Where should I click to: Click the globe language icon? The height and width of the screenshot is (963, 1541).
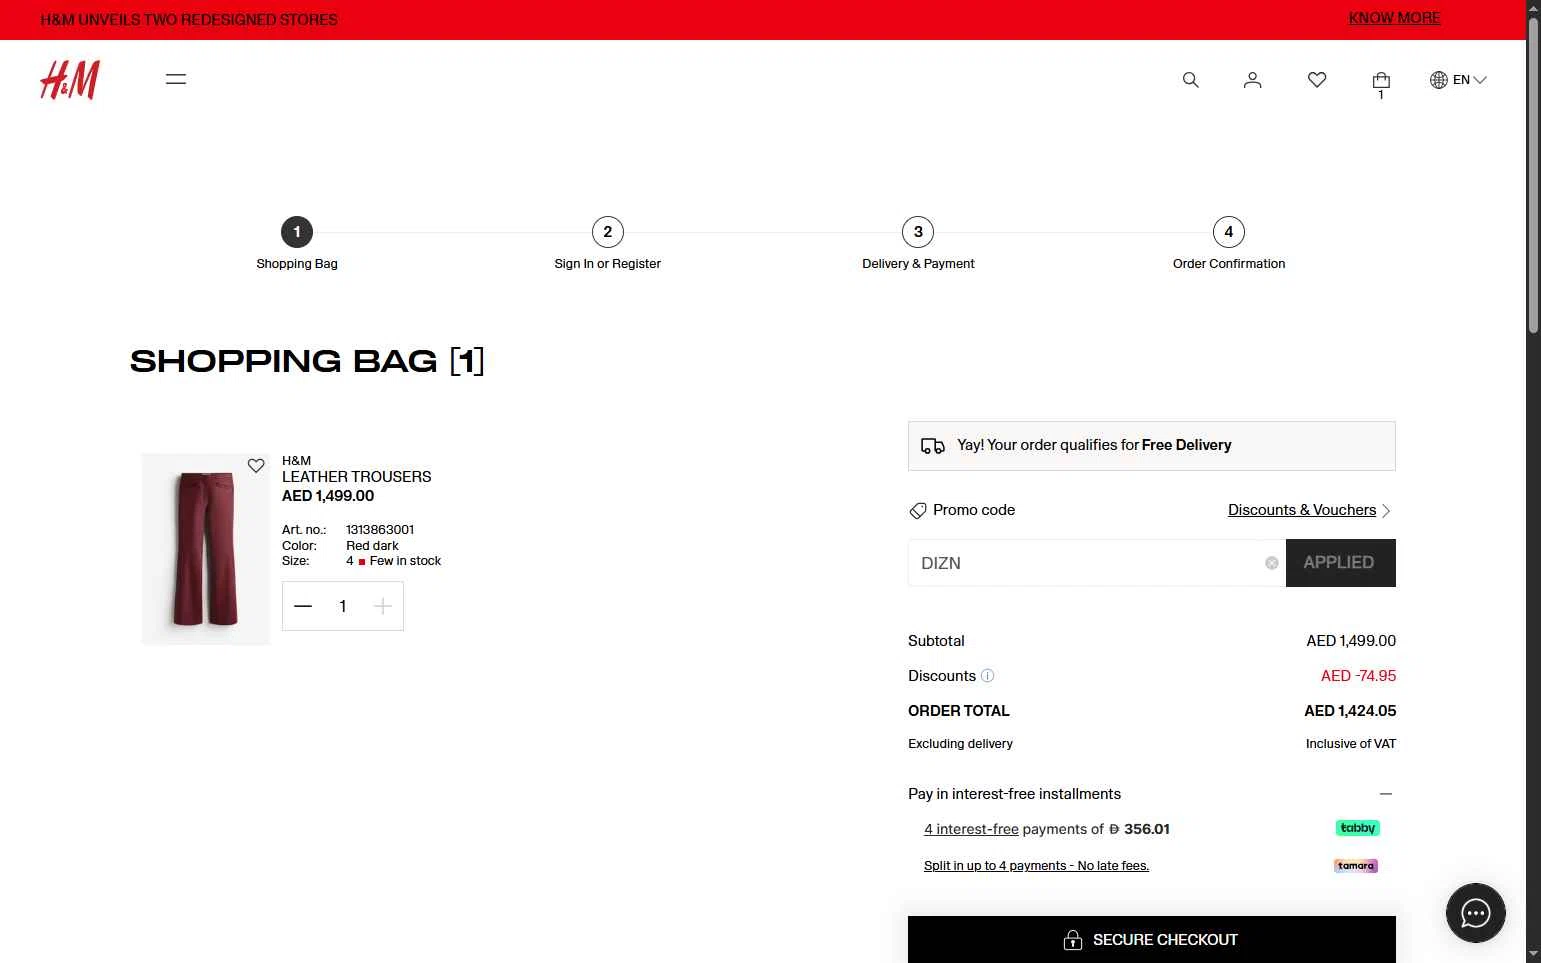coord(1439,80)
